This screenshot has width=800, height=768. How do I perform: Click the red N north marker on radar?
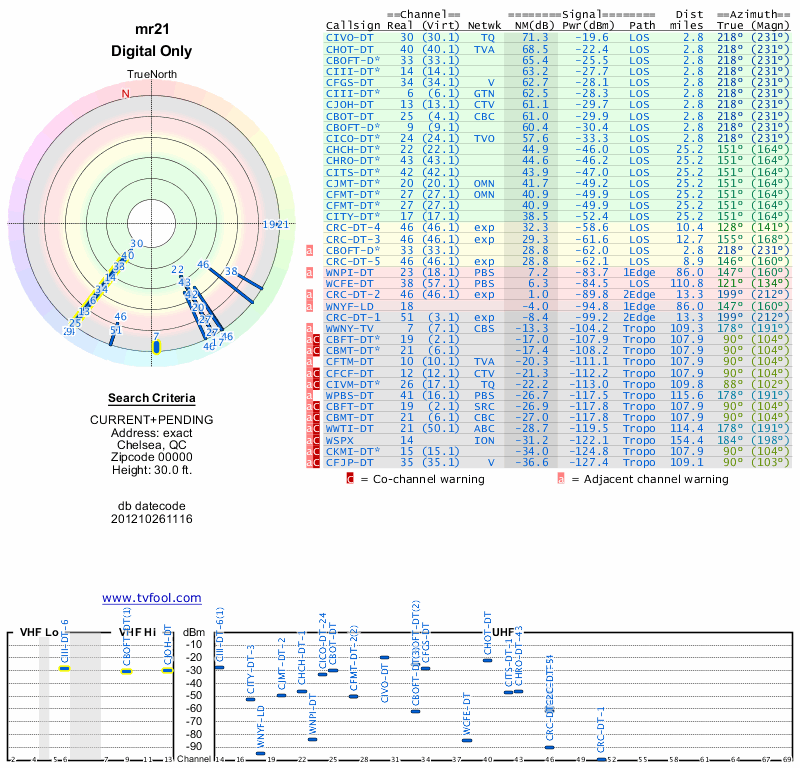click(126, 94)
